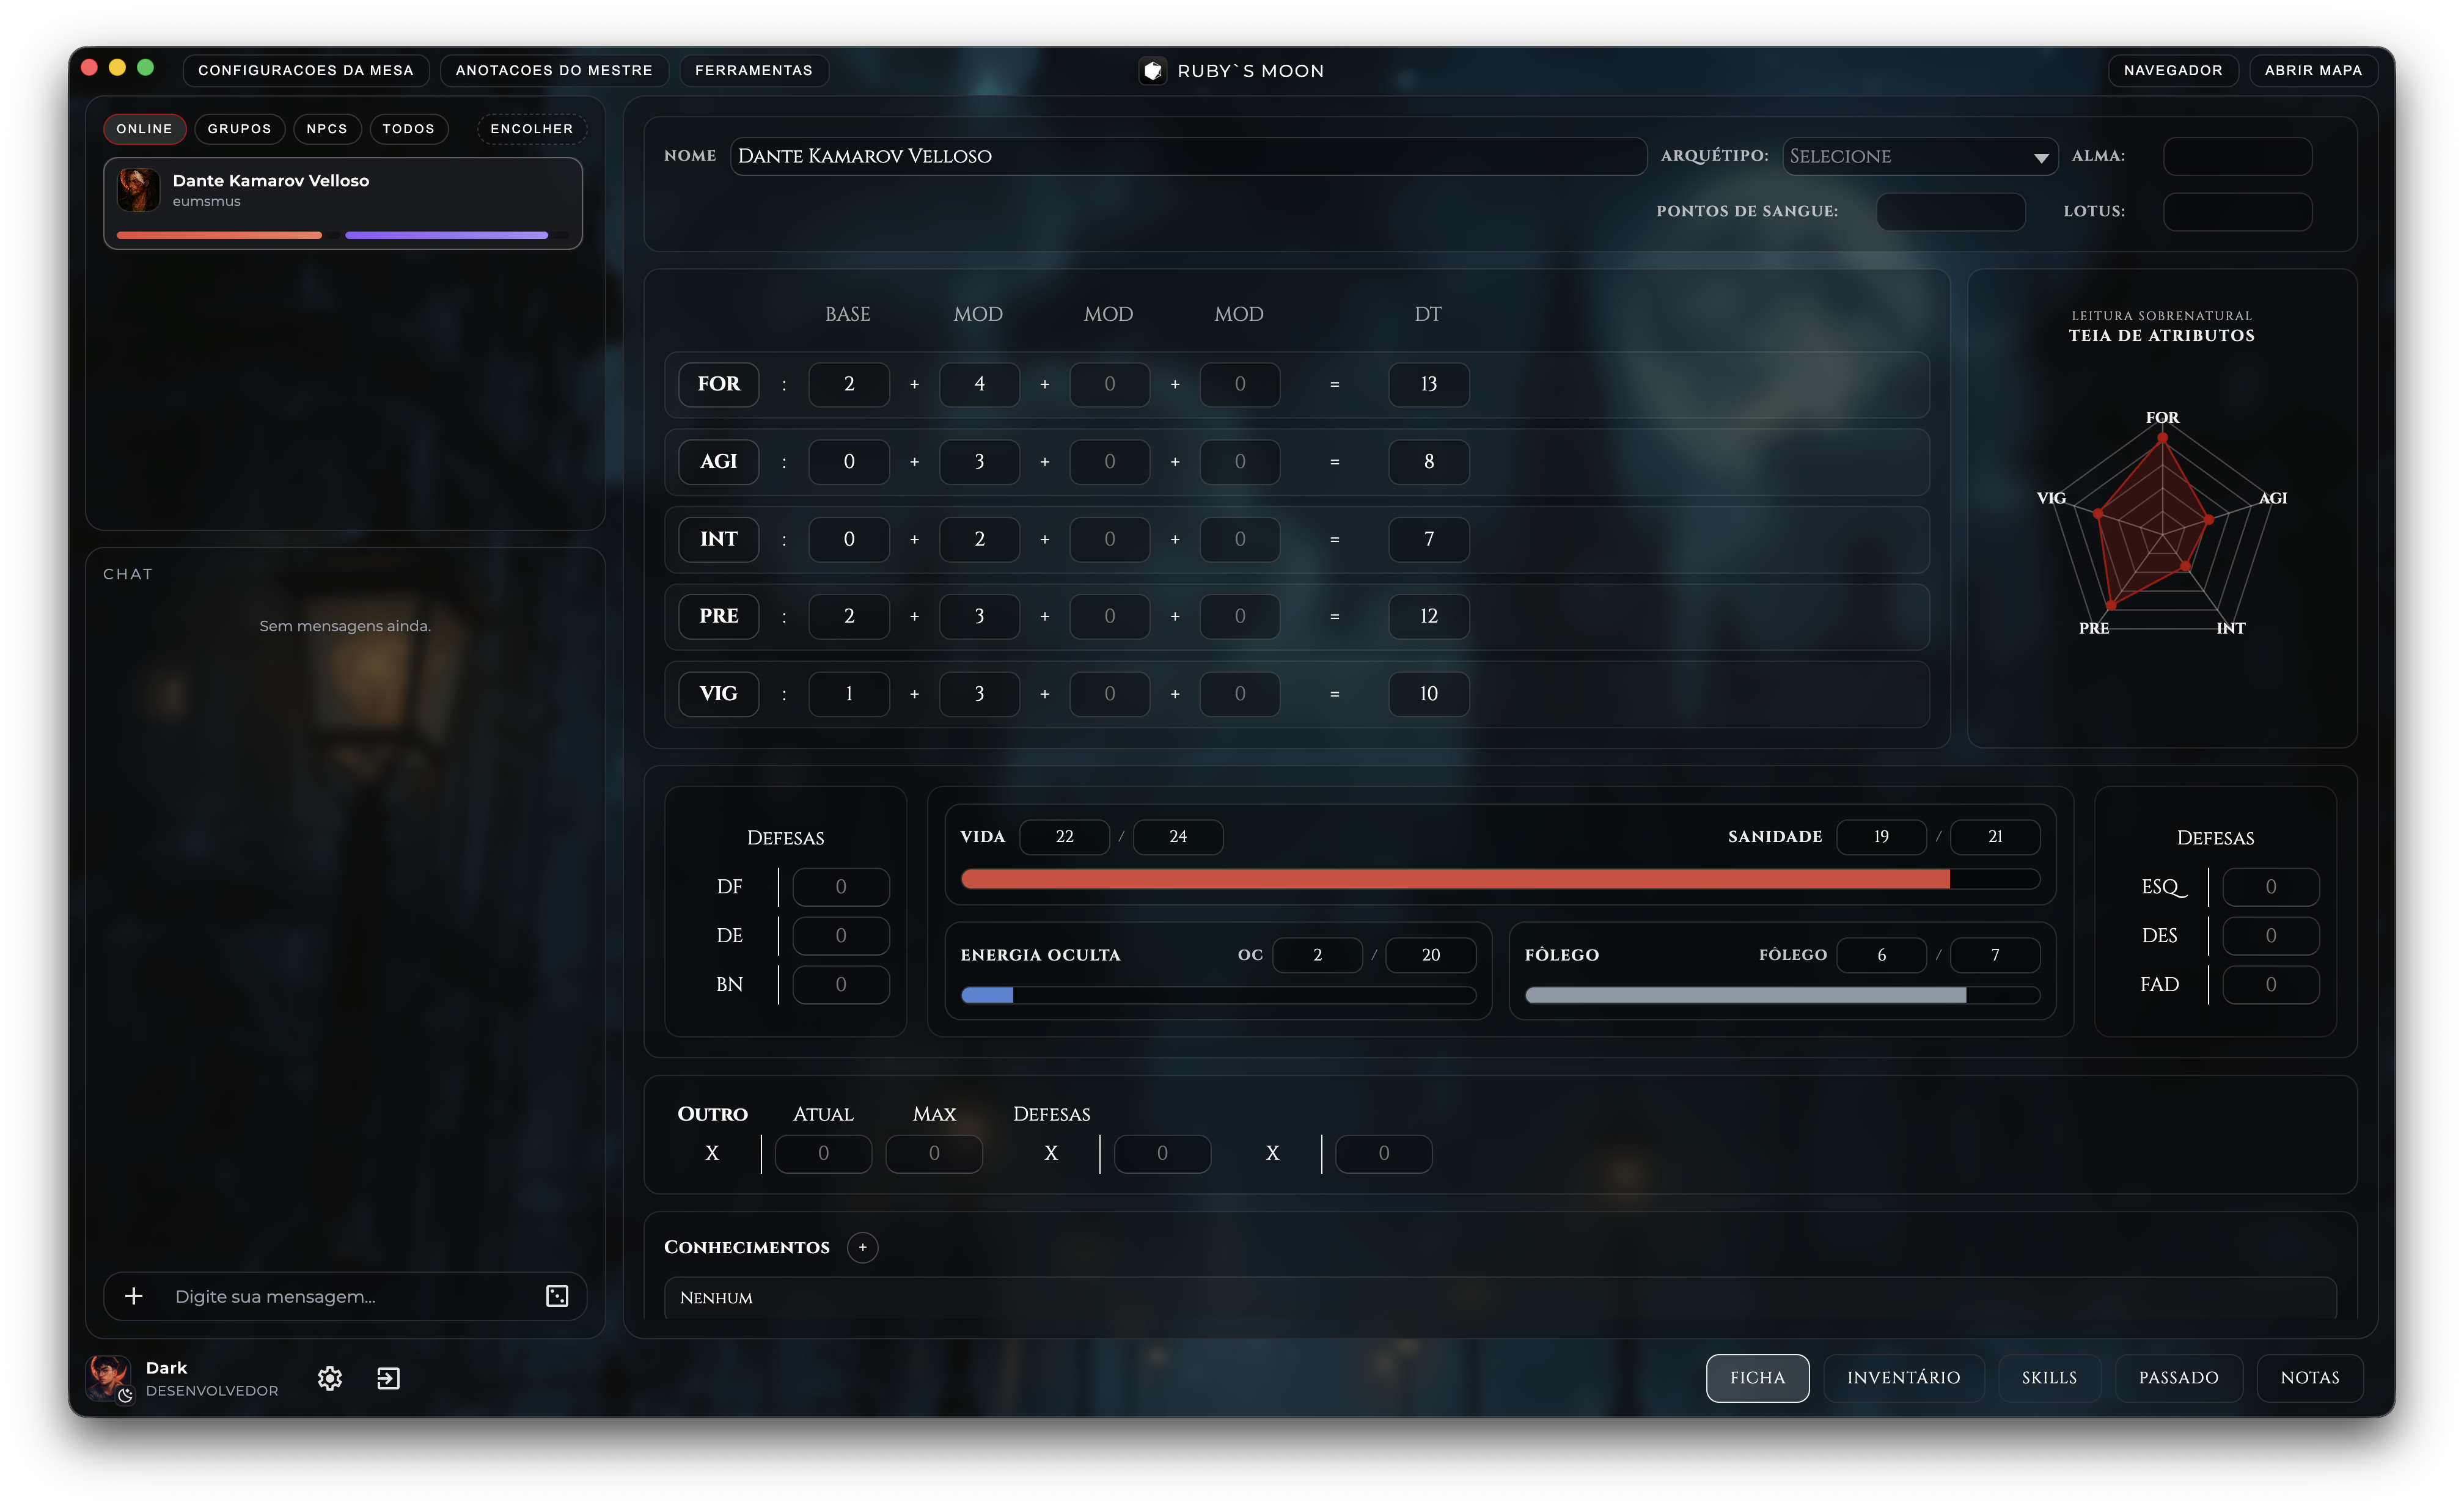Viewport: 2464px width, 1508px height.
Task: Open Configuracoes da Mesa menu
Action: pos(306,70)
